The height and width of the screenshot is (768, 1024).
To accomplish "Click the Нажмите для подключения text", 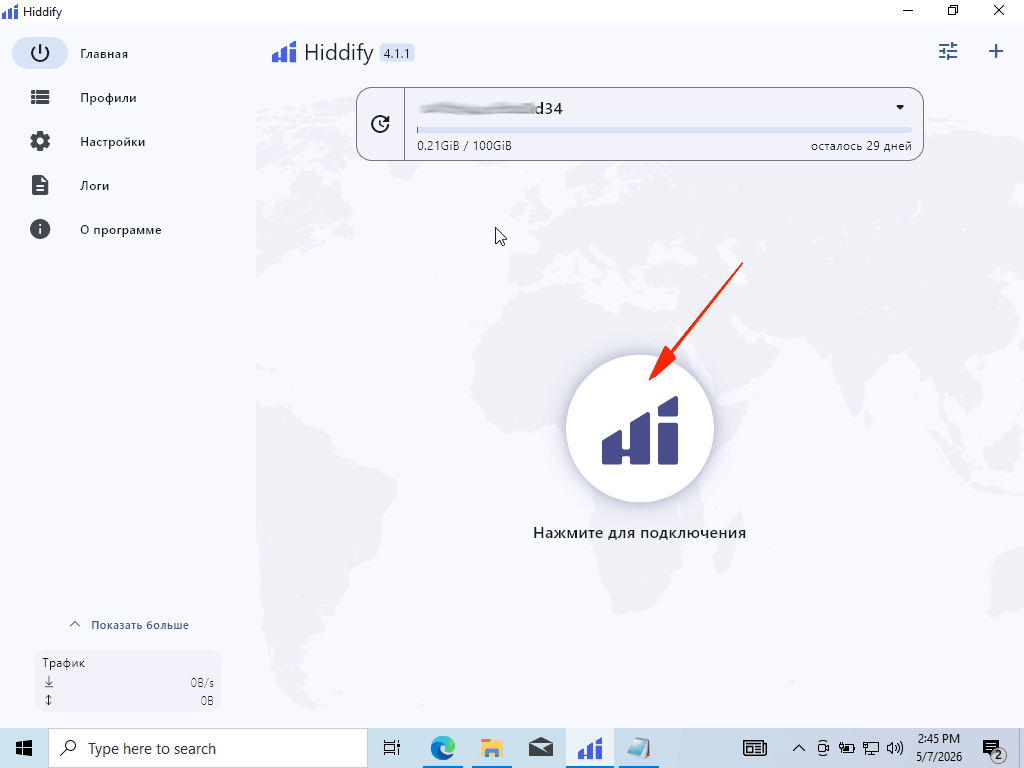I will click(639, 533).
